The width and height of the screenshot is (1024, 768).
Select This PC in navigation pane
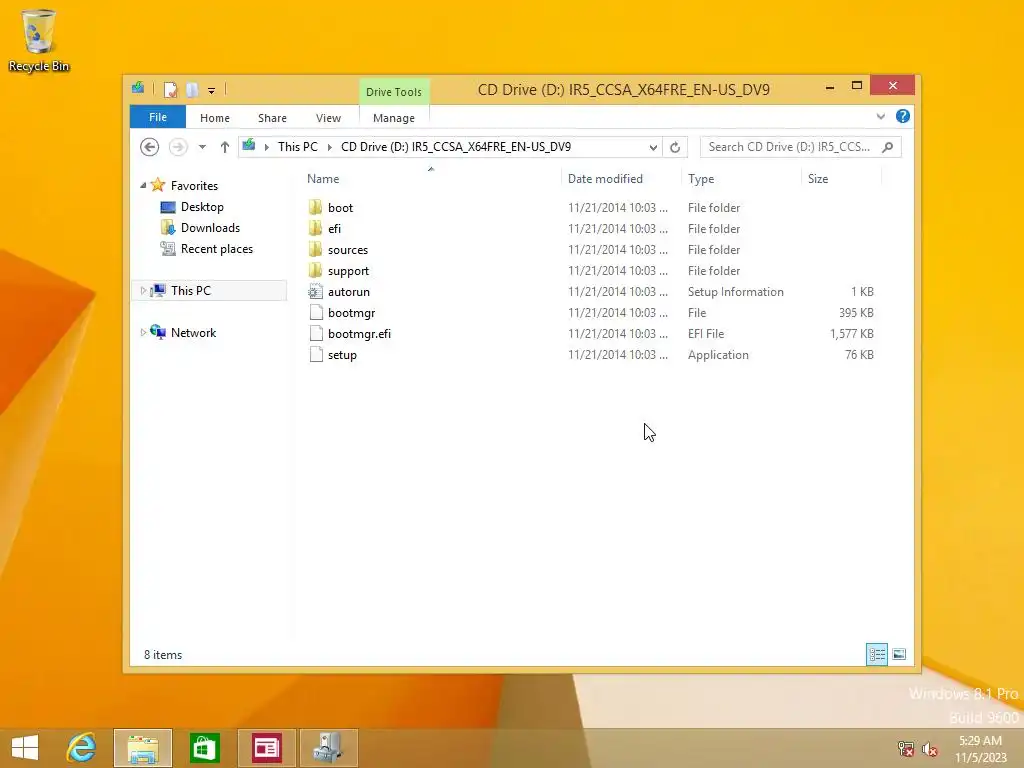[x=191, y=291]
